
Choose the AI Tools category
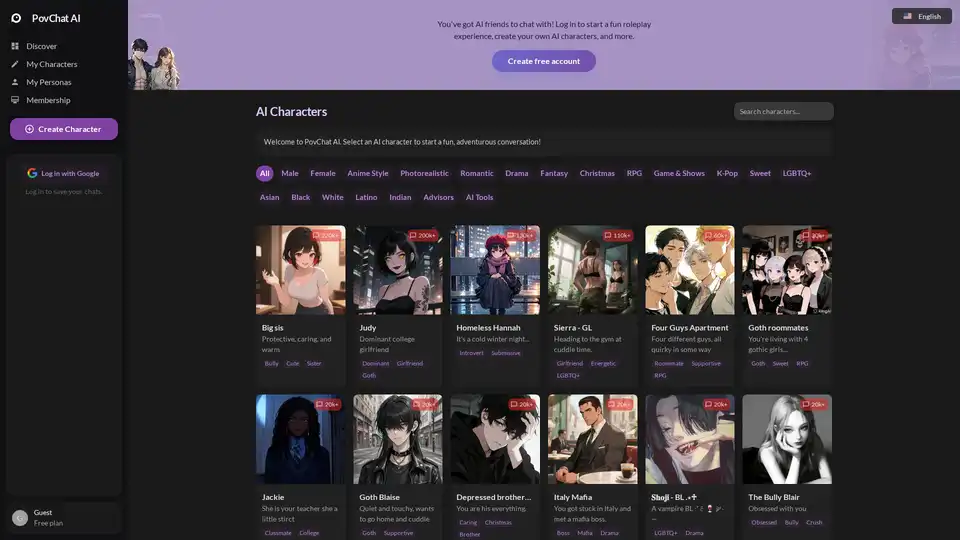coord(479,197)
